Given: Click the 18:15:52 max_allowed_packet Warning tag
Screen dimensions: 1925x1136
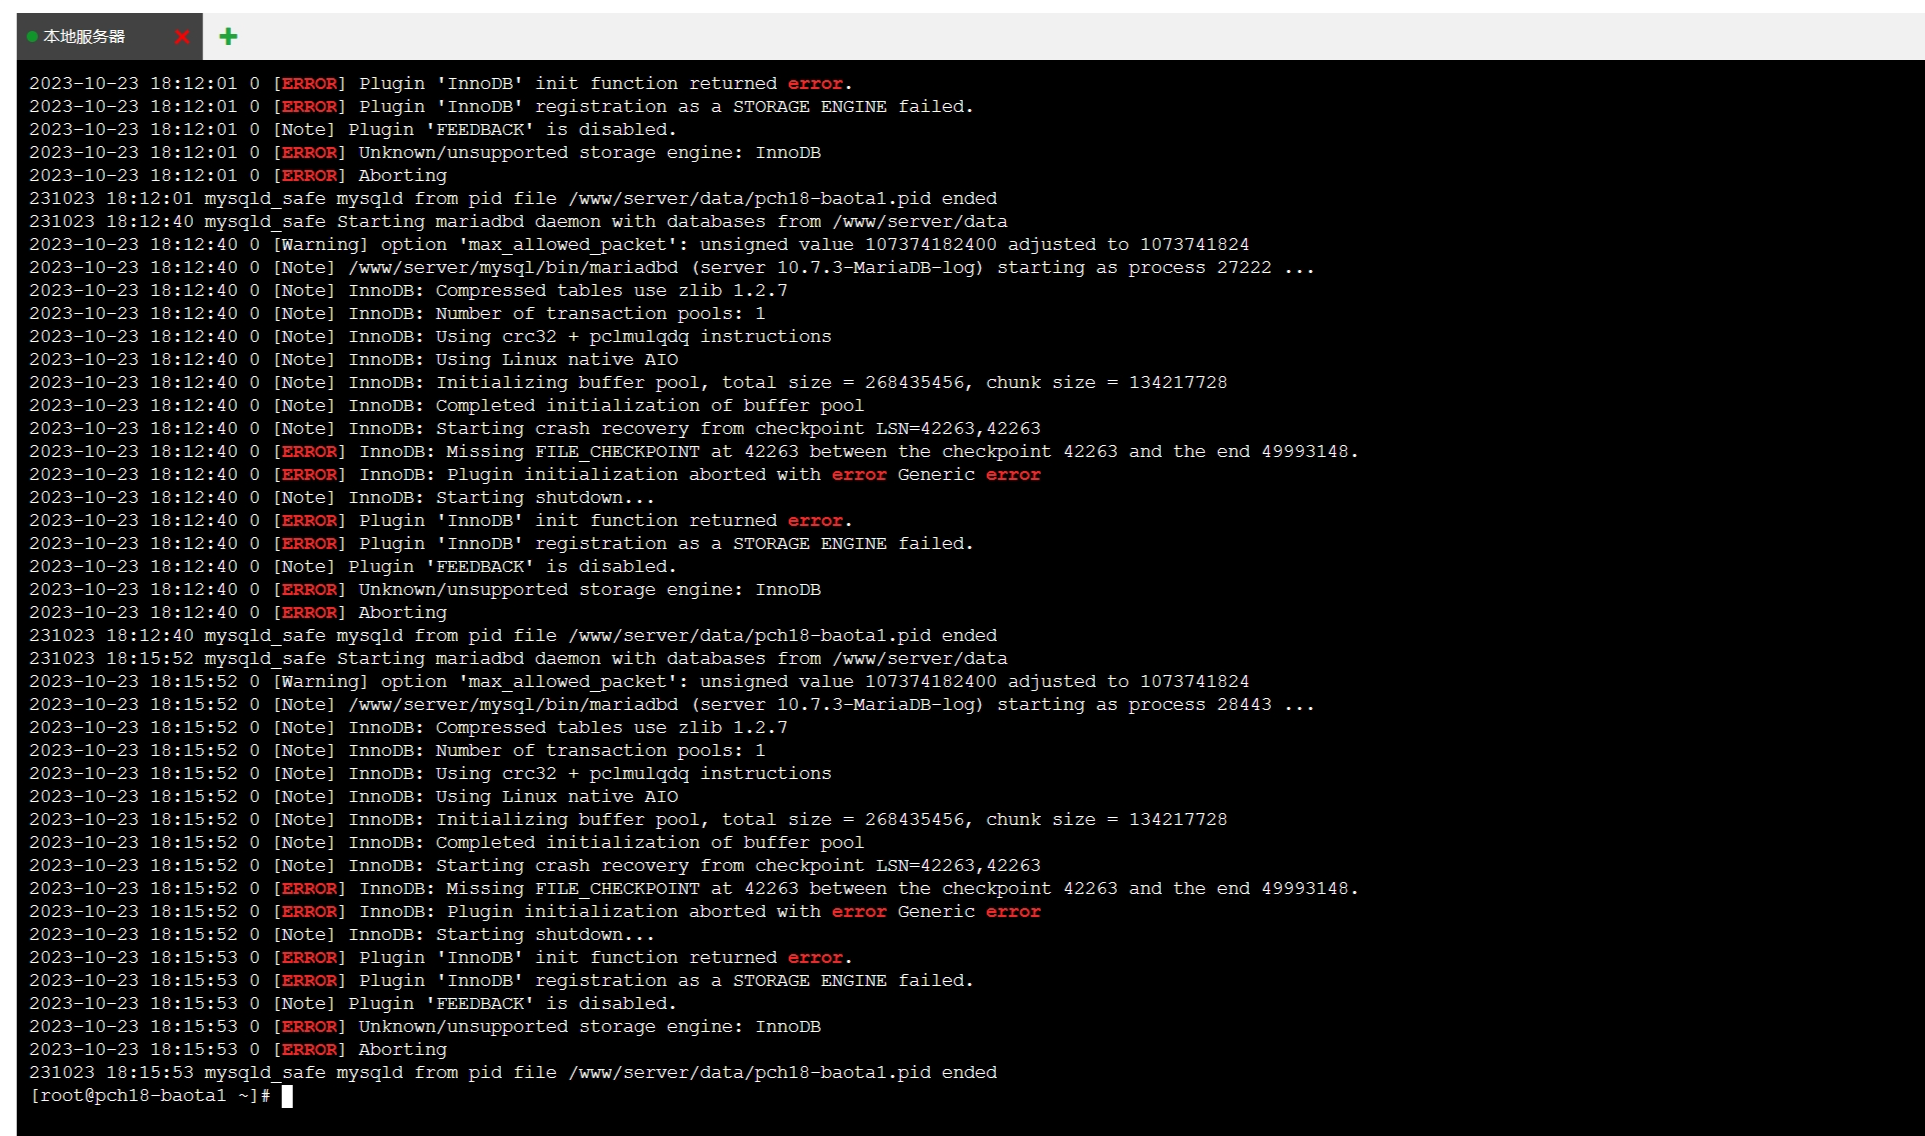Looking at the screenshot, I should tap(321, 682).
